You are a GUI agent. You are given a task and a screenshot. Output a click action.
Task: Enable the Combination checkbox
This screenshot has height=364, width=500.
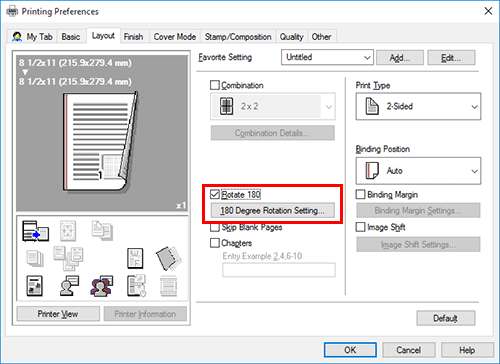pos(215,85)
